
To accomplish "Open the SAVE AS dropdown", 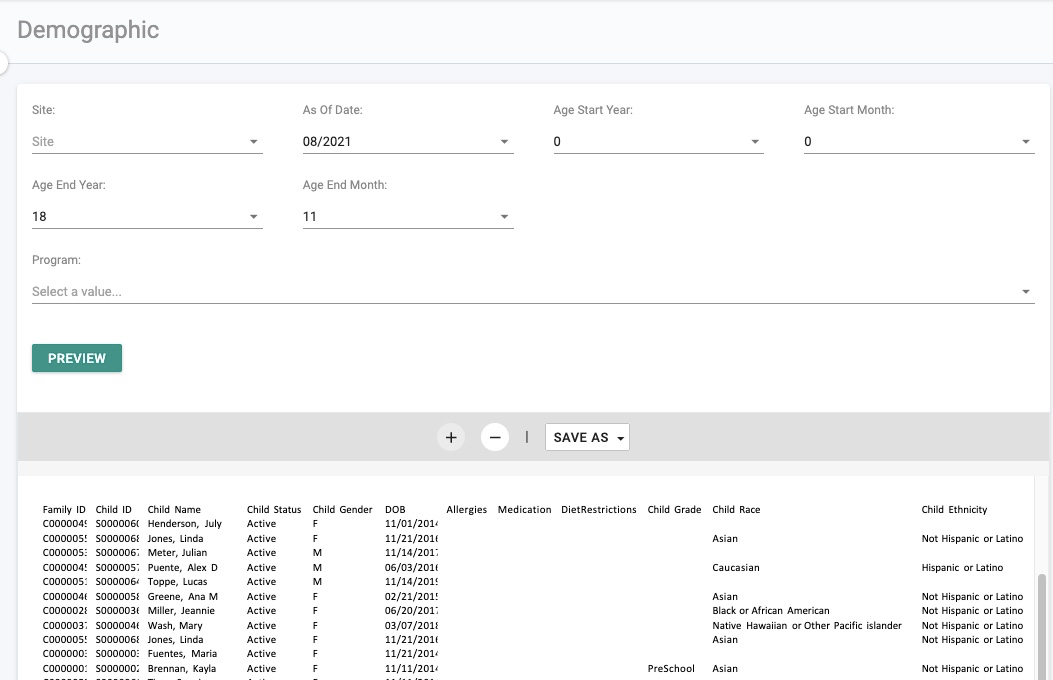I will tap(588, 437).
